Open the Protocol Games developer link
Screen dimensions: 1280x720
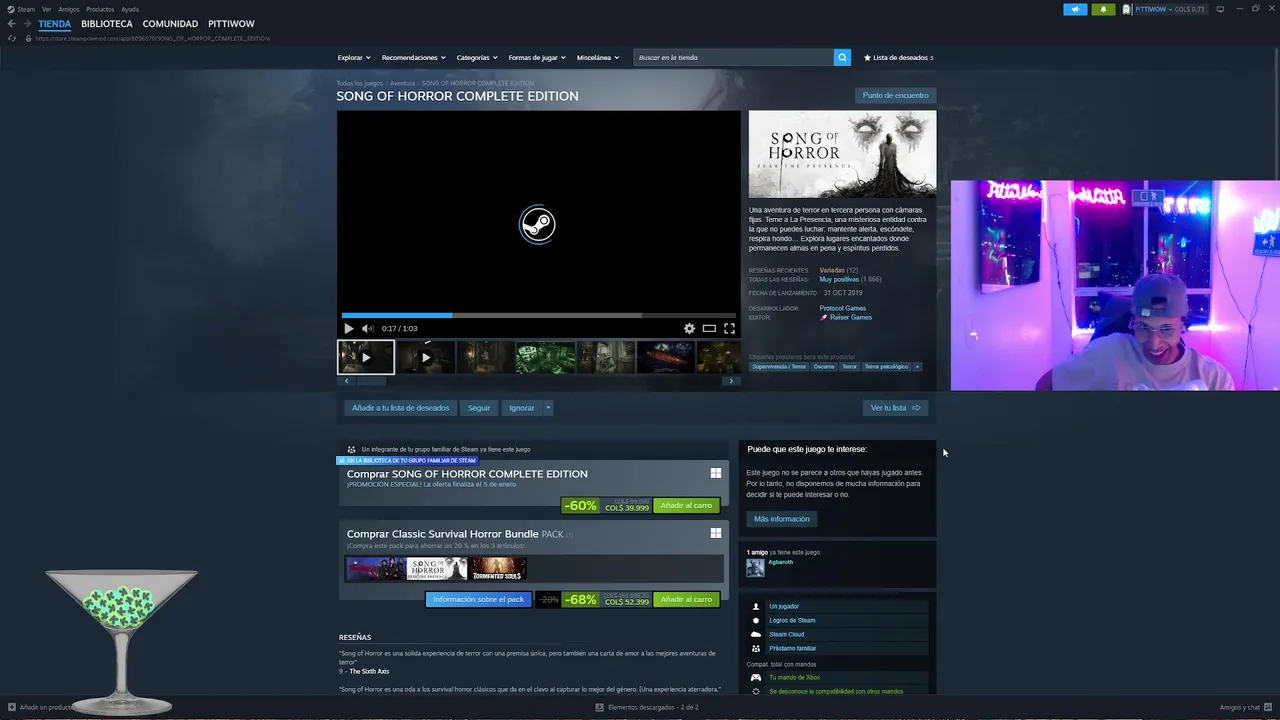click(843, 308)
